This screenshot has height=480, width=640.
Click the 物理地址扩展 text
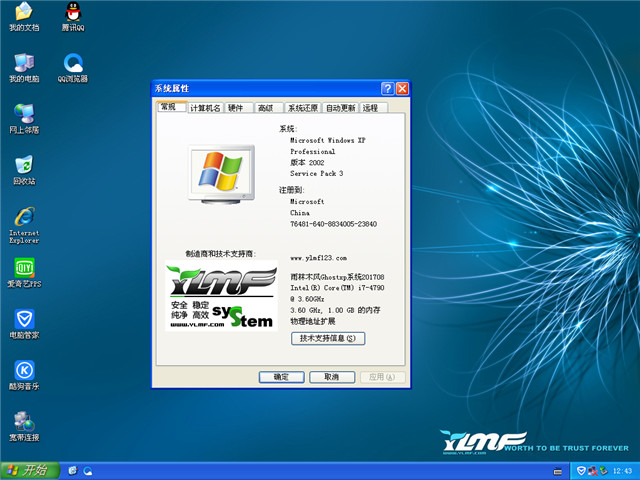[313, 321]
